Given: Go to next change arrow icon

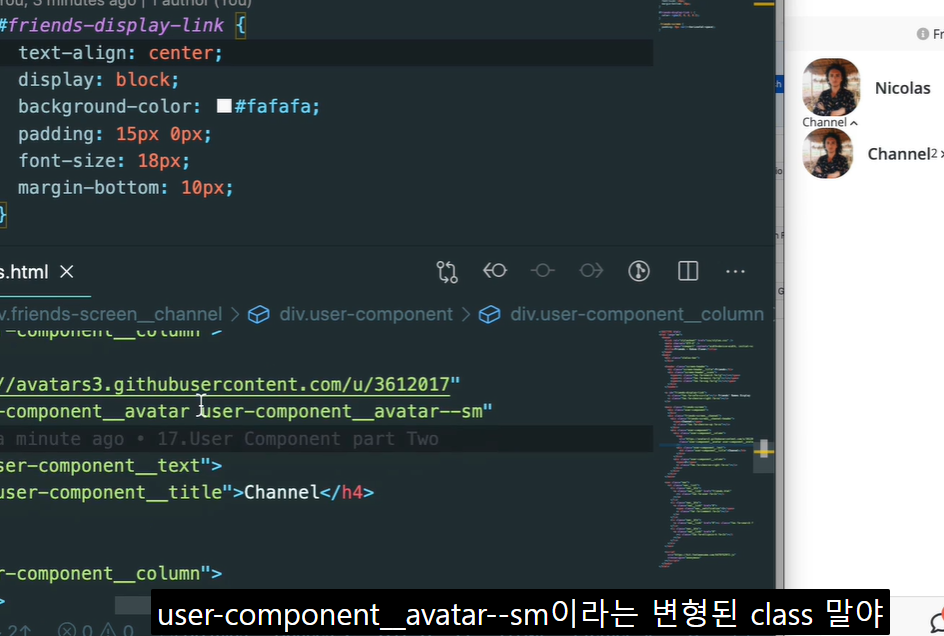Looking at the screenshot, I should [x=591, y=271].
